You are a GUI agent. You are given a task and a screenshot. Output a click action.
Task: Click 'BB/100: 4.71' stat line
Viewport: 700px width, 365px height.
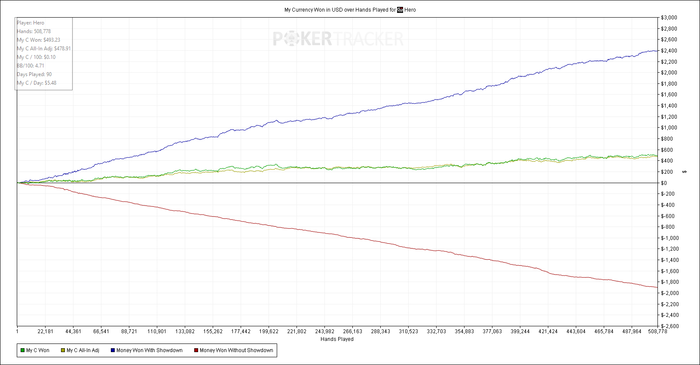point(31,66)
